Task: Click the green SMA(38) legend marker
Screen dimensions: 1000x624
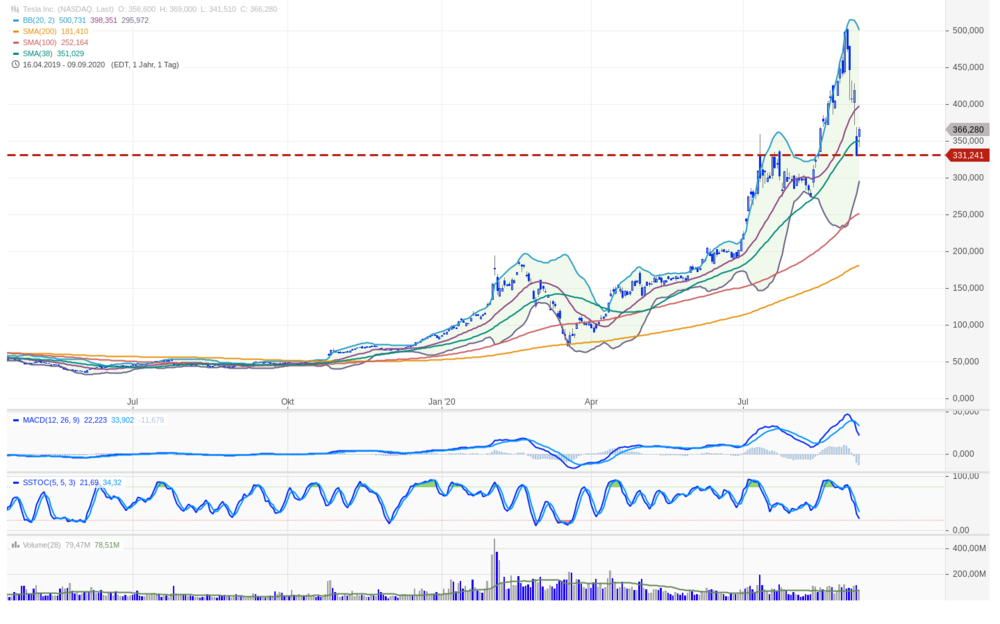Action: (15, 53)
